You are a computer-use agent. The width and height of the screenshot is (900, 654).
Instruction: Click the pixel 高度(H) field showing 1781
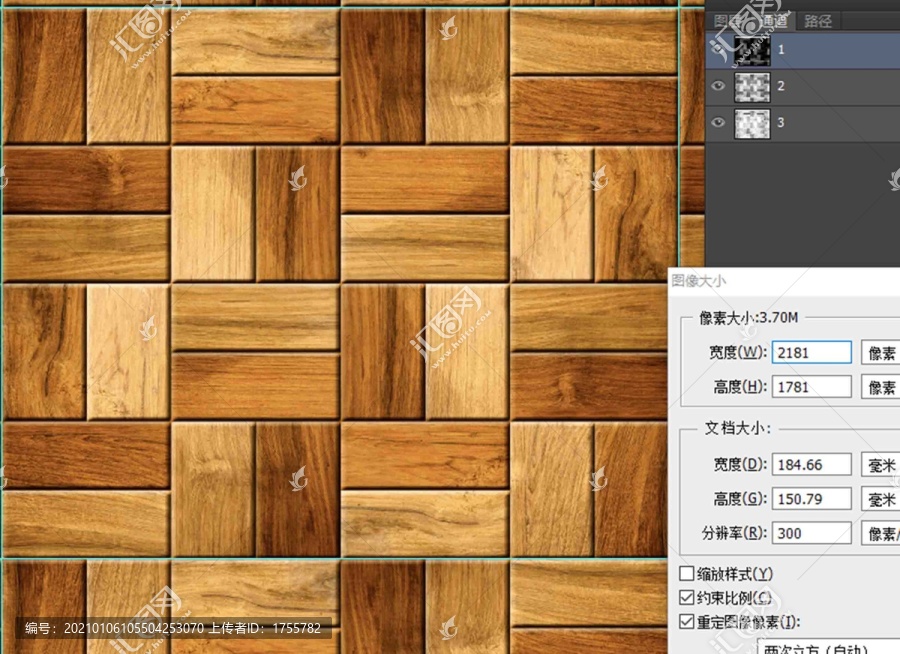(x=812, y=387)
